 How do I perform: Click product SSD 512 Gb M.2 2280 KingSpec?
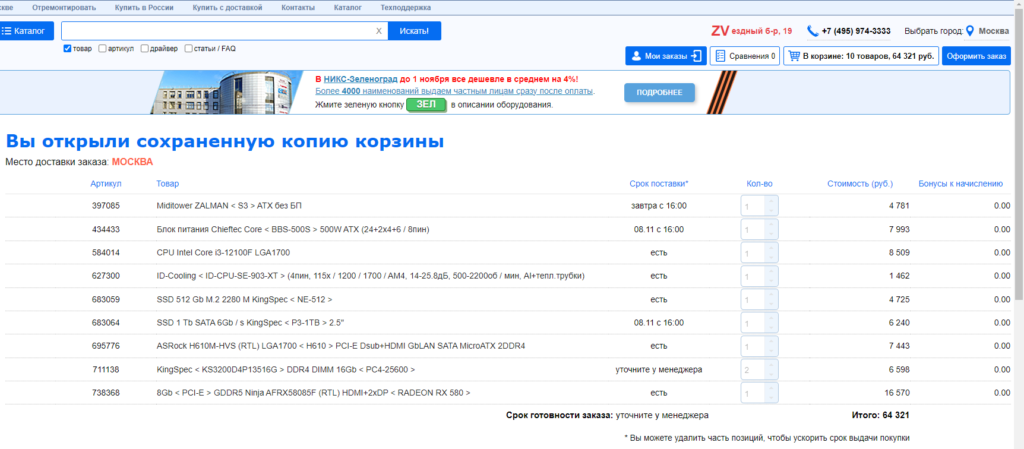[244, 300]
